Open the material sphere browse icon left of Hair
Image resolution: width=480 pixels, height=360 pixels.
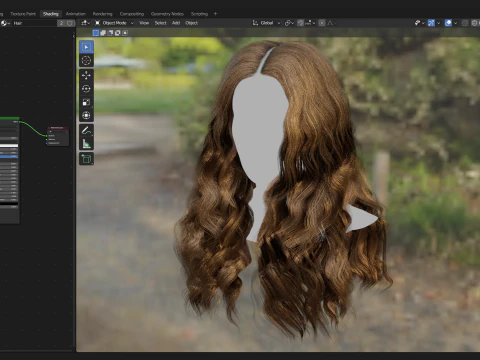click(x=5, y=23)
